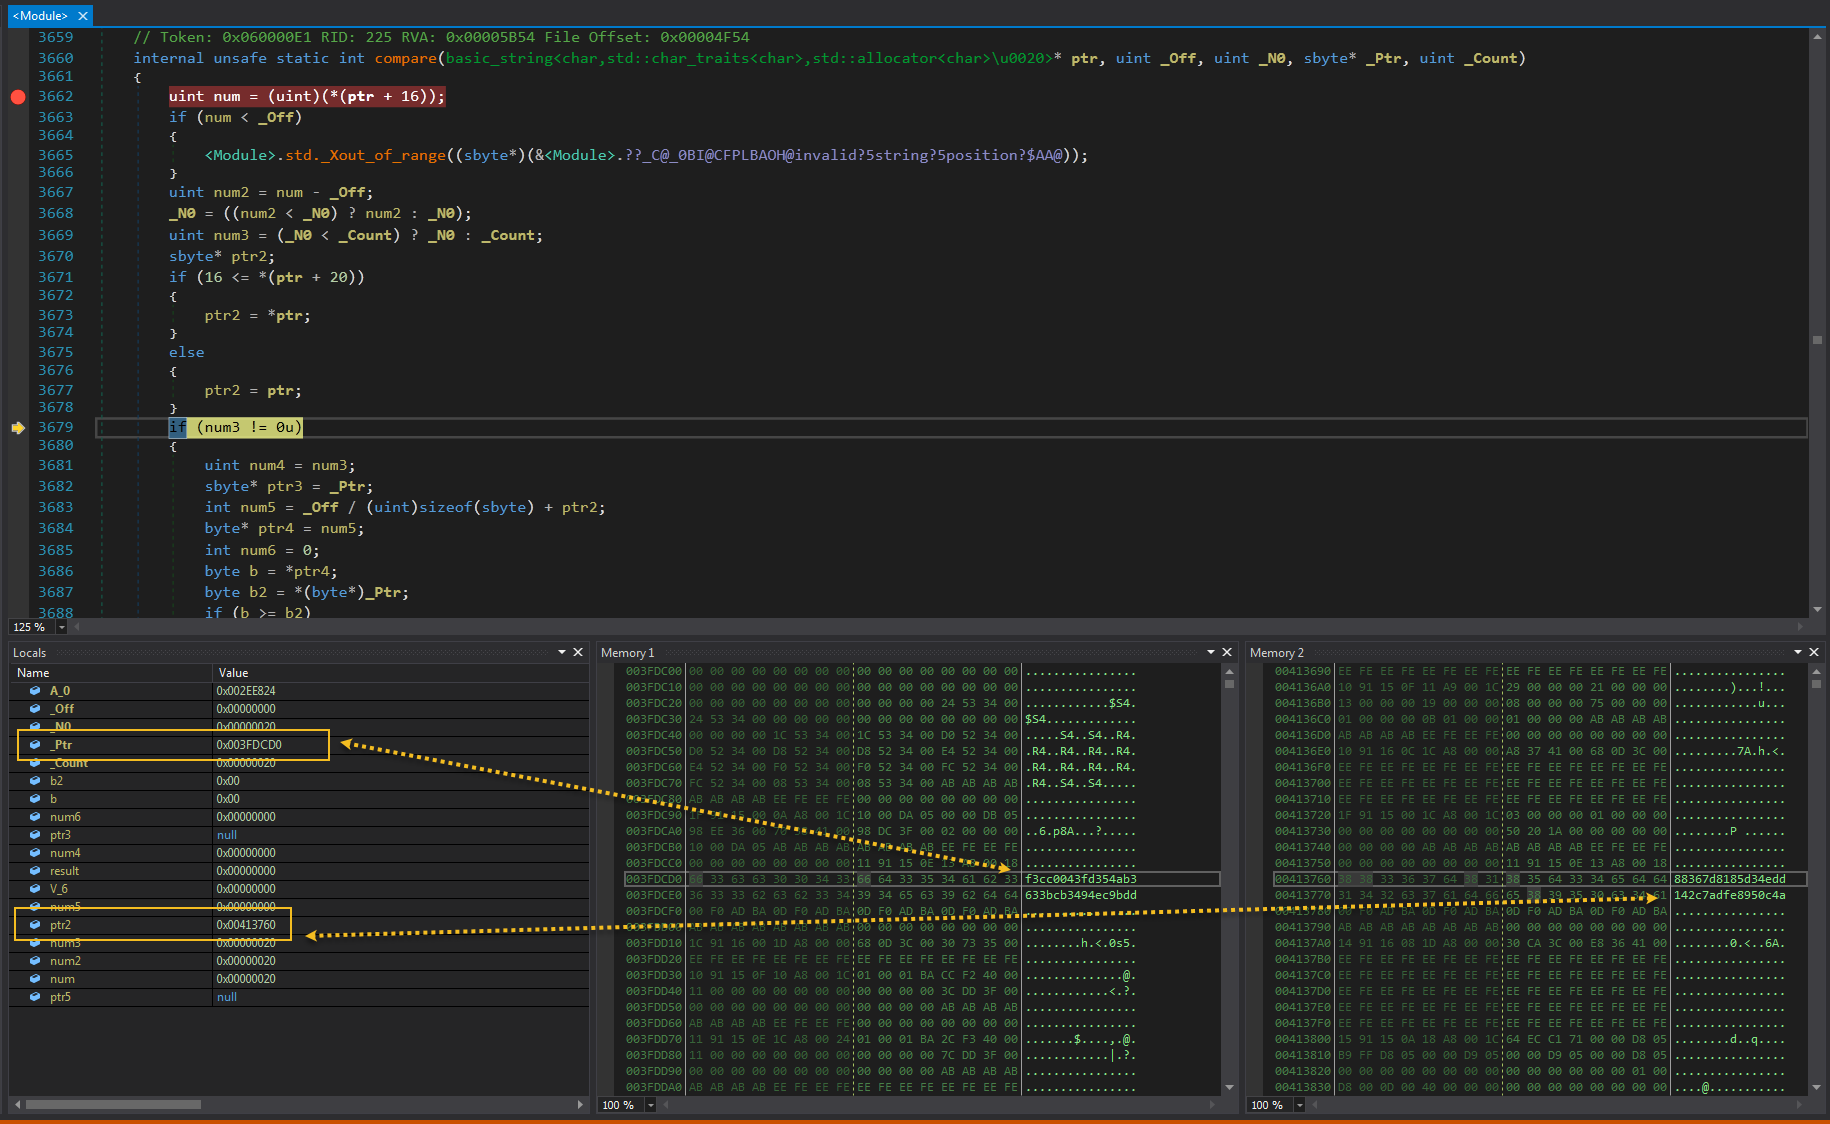The image size is (1830, 1124).
Task: Click memory address 00413760 in Memory 2
Action: click(x=1303, y=879)
